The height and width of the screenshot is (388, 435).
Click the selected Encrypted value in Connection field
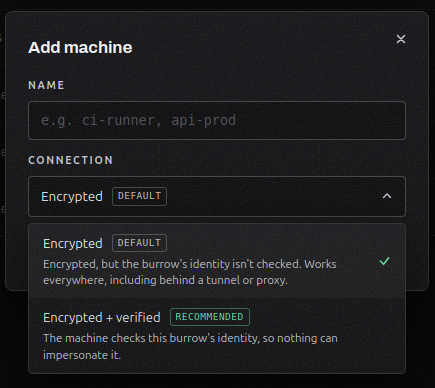pyautogui.click(x=72, y=196)
